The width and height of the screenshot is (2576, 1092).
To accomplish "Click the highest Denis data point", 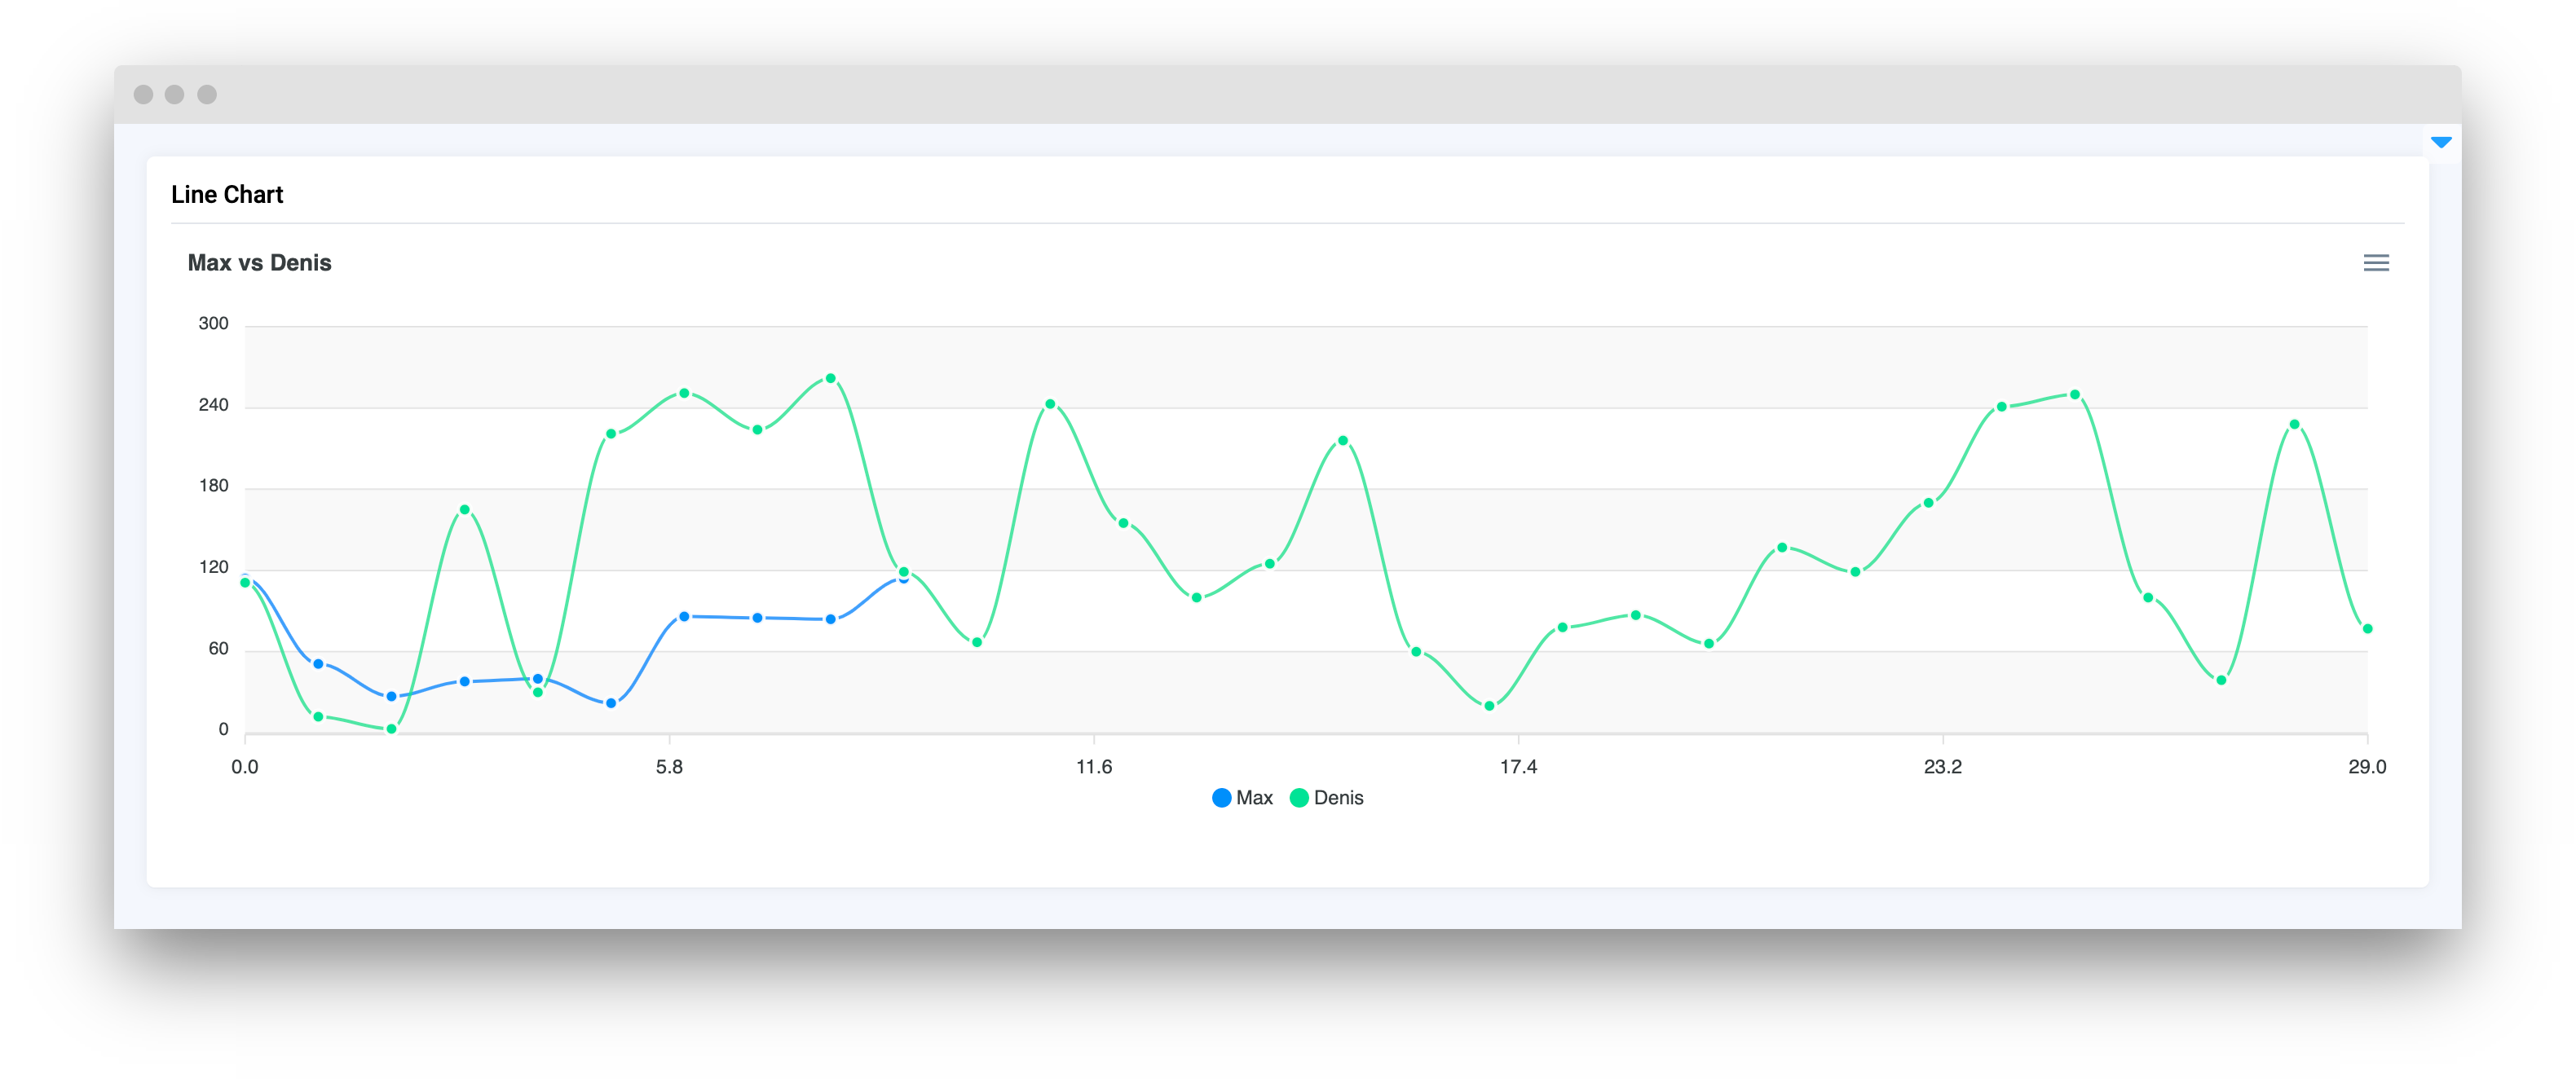I will tap(831, 379).
